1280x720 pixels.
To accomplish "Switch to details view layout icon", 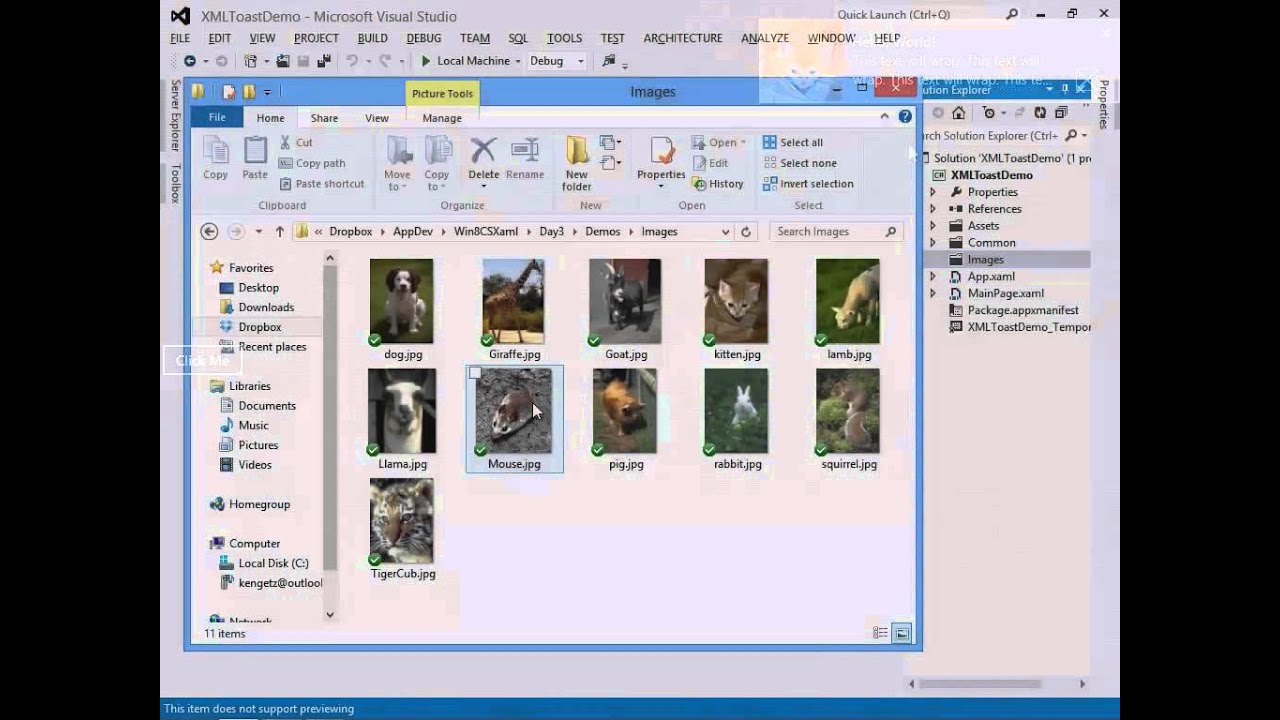I will pyautogui.click(x=880, y=633).
